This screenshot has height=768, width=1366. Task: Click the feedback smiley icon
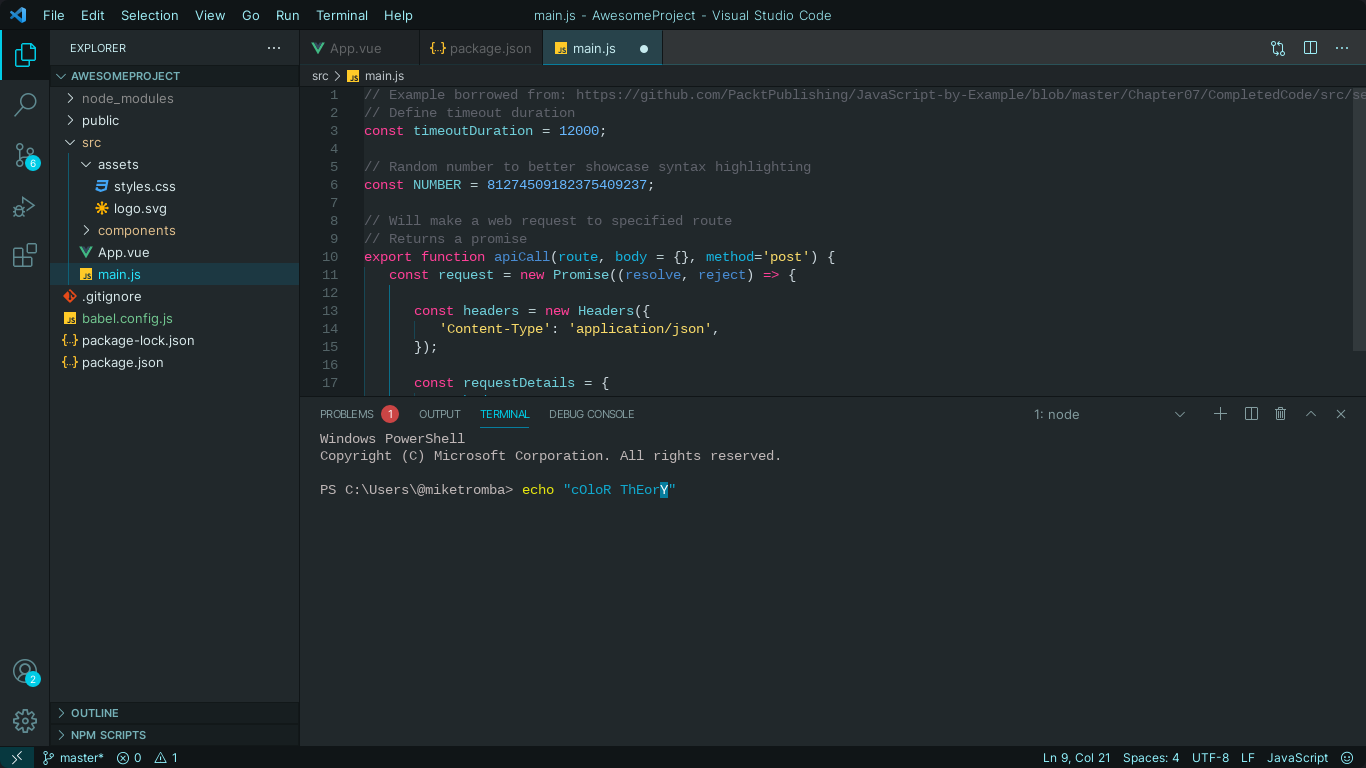1347,758
